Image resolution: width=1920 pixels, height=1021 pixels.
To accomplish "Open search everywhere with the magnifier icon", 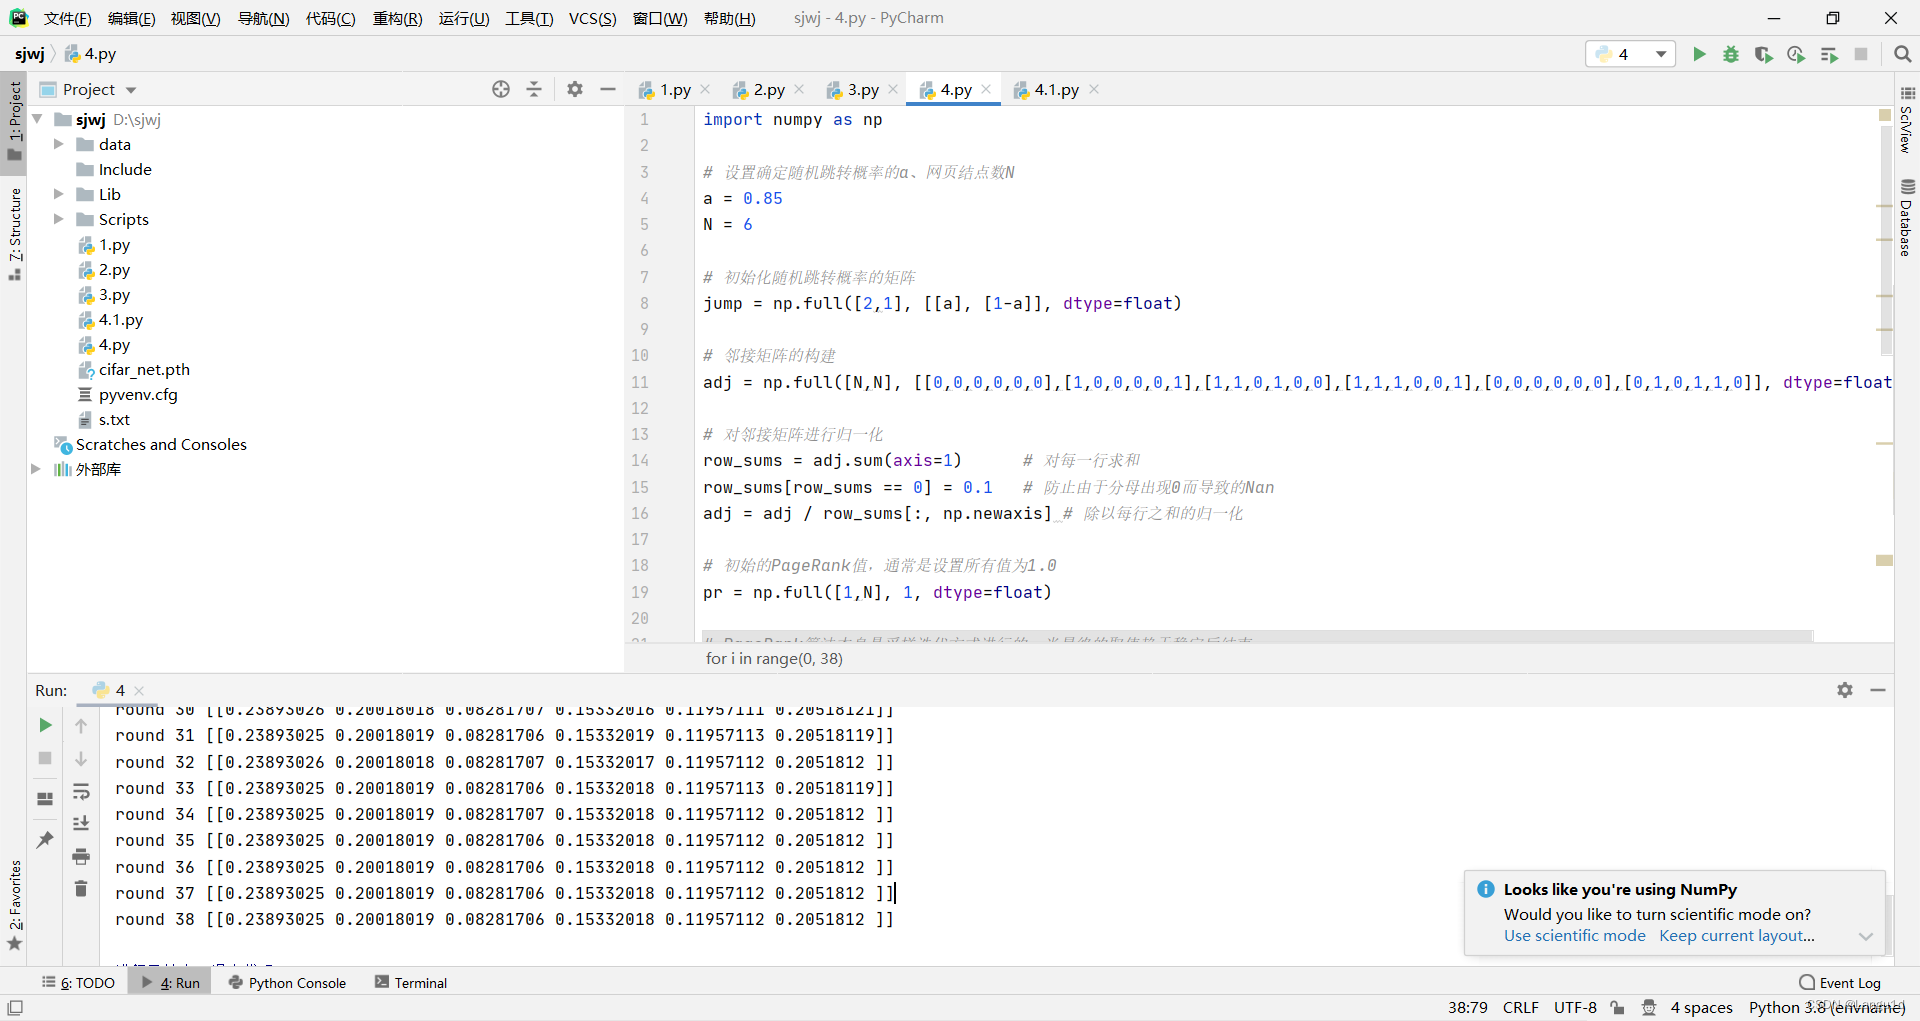I will [x=1902, y=54].
